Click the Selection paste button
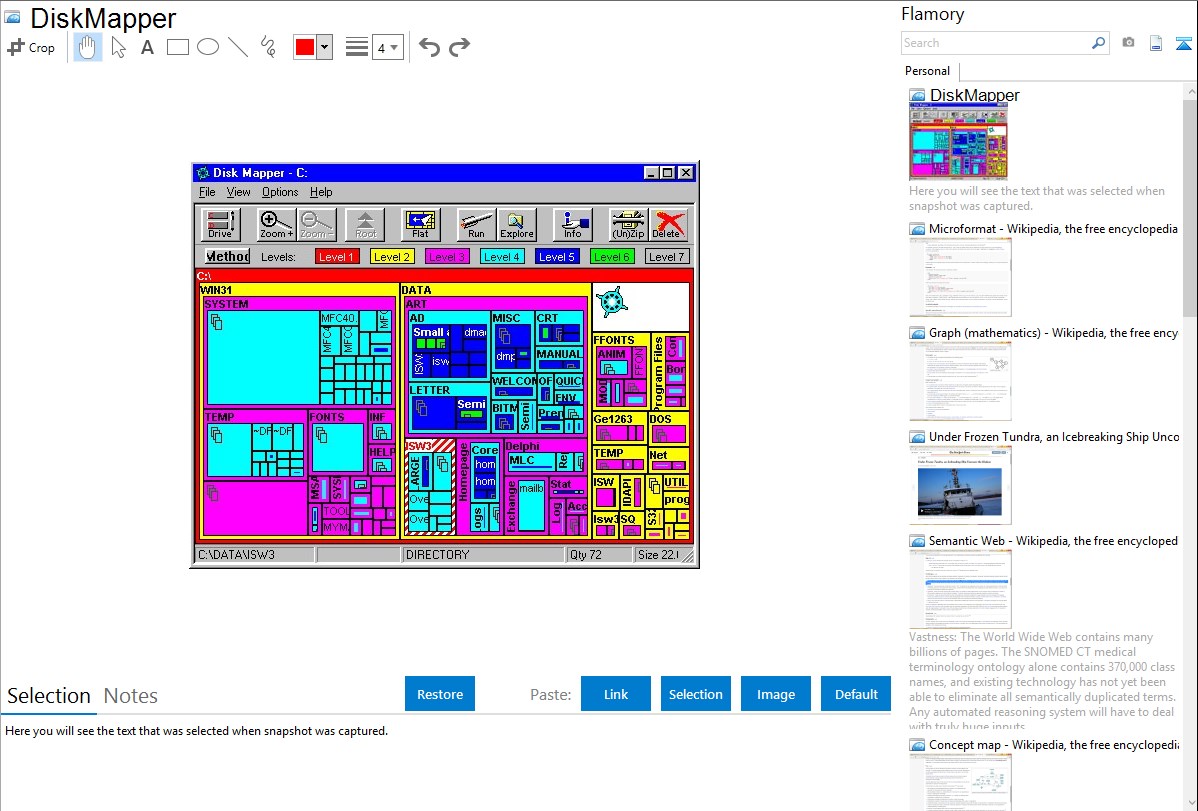 [695, 694]
